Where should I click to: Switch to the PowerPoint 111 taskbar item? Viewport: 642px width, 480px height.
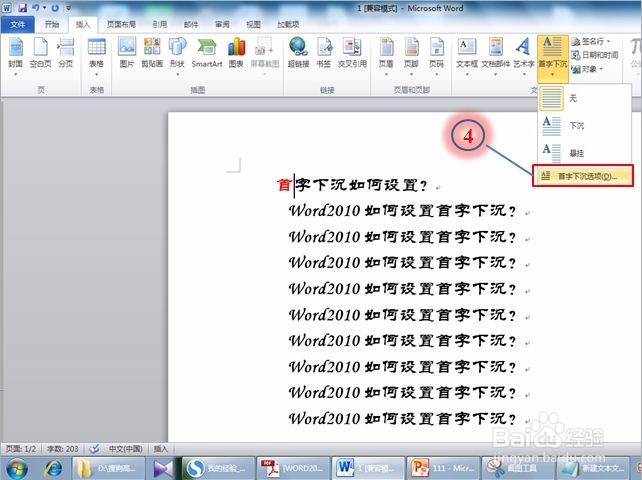(443, 469)
